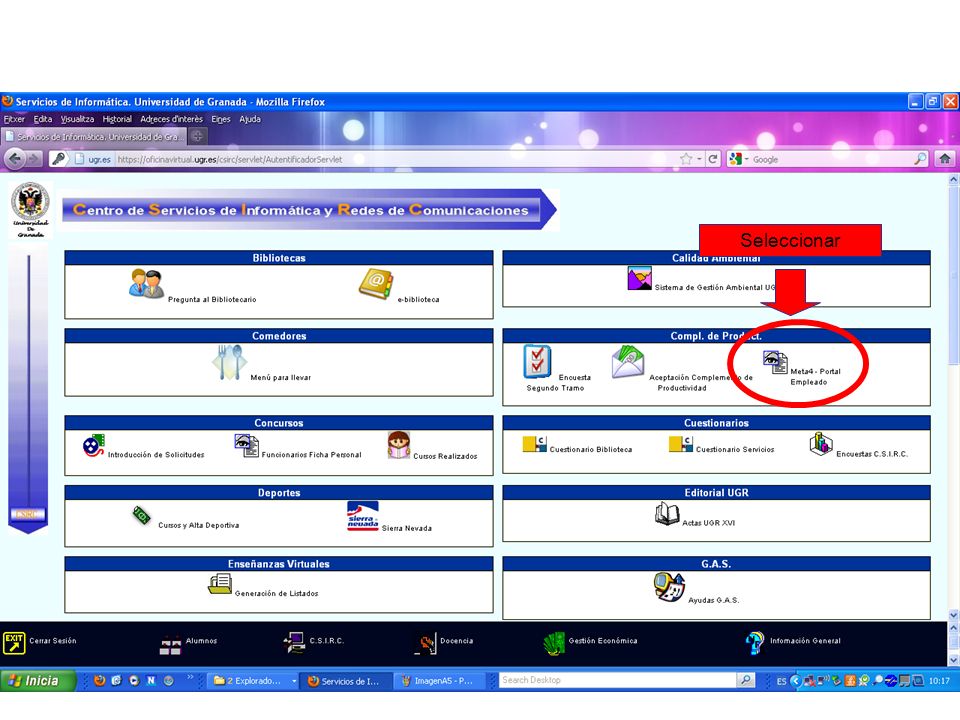
Task: Click Sierra Nevada link text
Action: coord(407,528)
